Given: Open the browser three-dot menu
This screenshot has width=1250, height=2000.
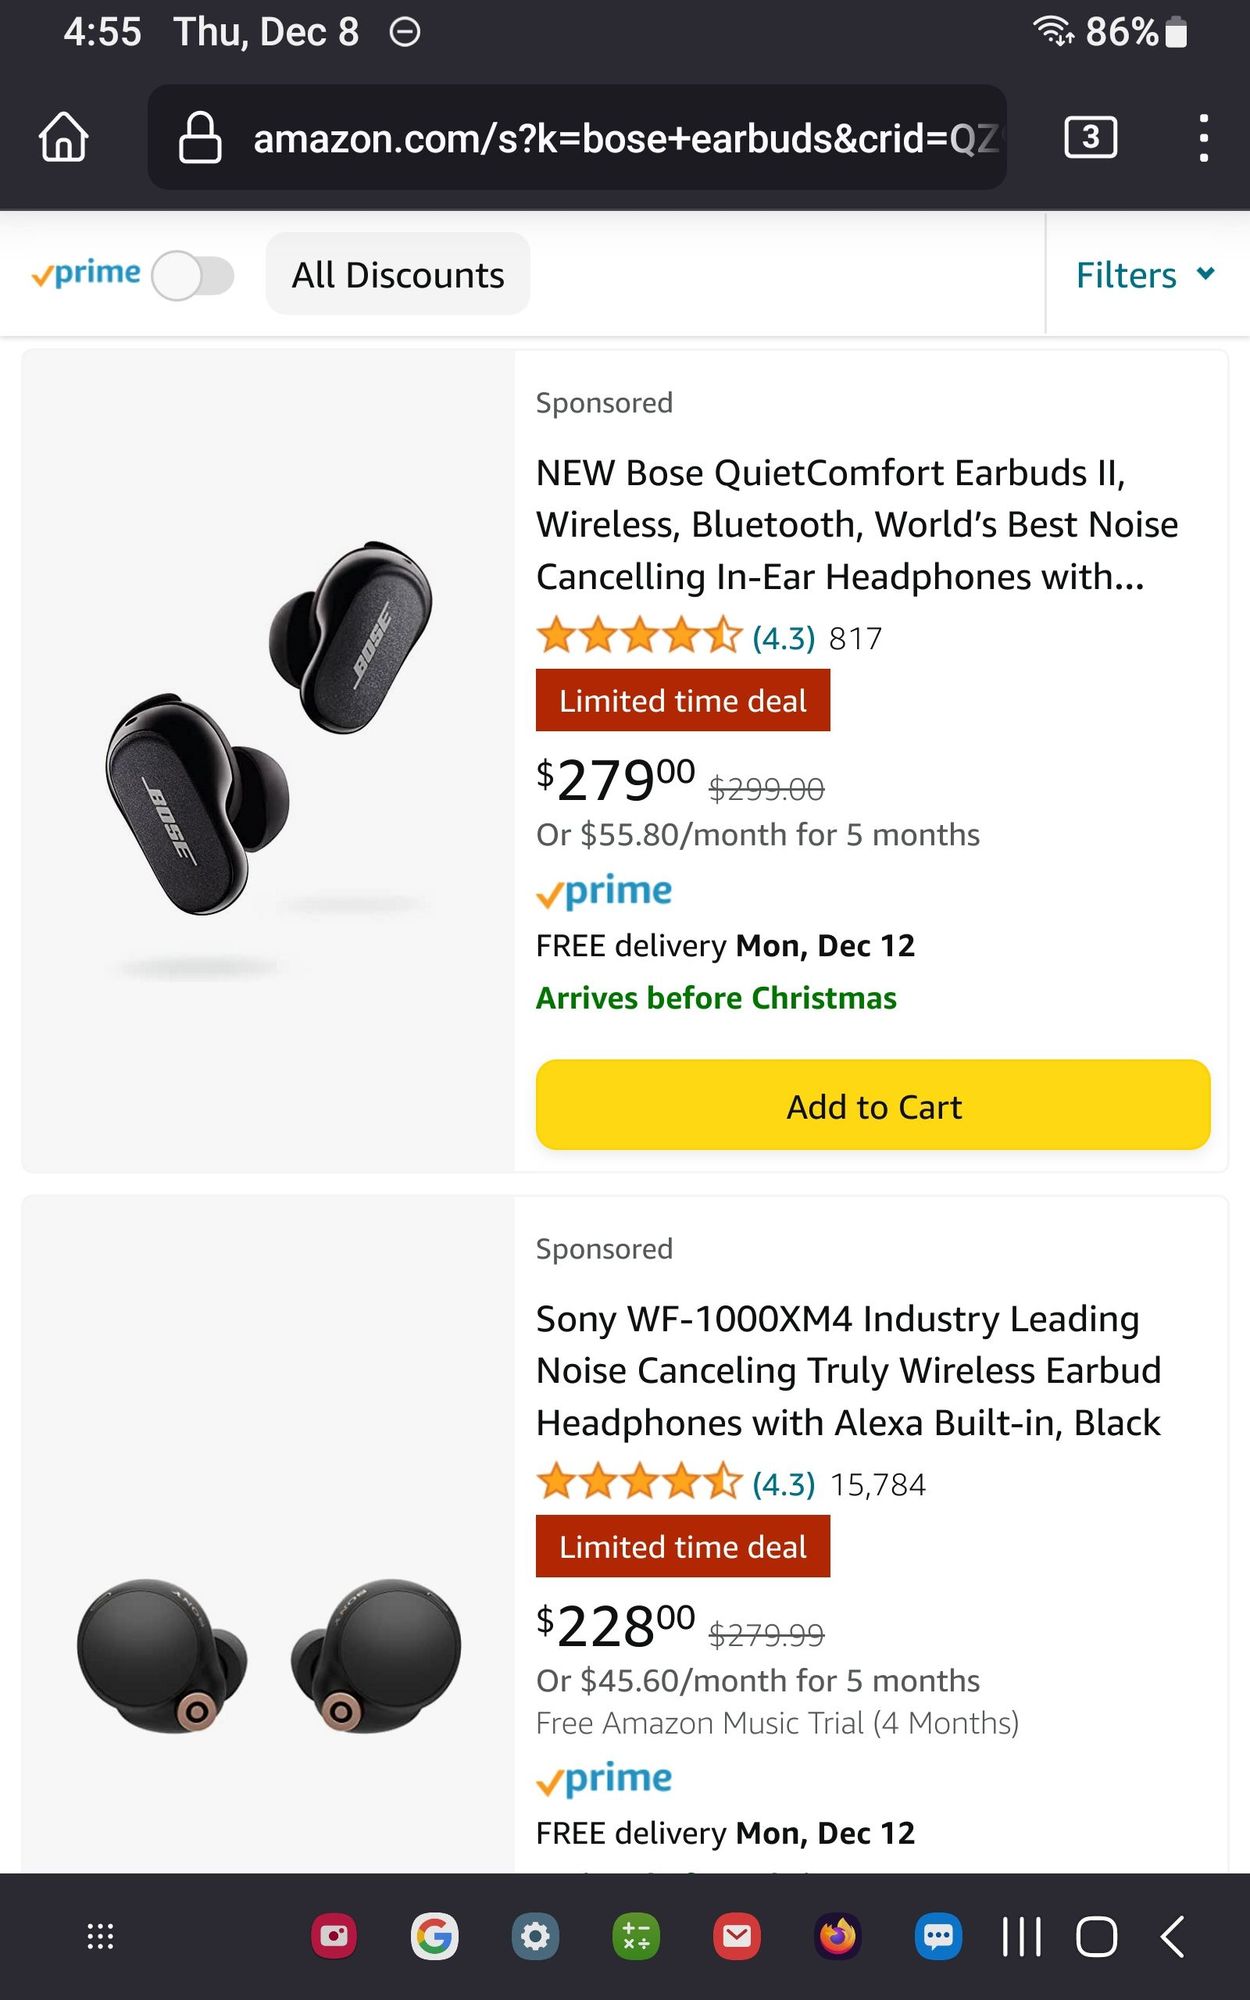Looking at the screenshot, I should (x=1203, y=137).
